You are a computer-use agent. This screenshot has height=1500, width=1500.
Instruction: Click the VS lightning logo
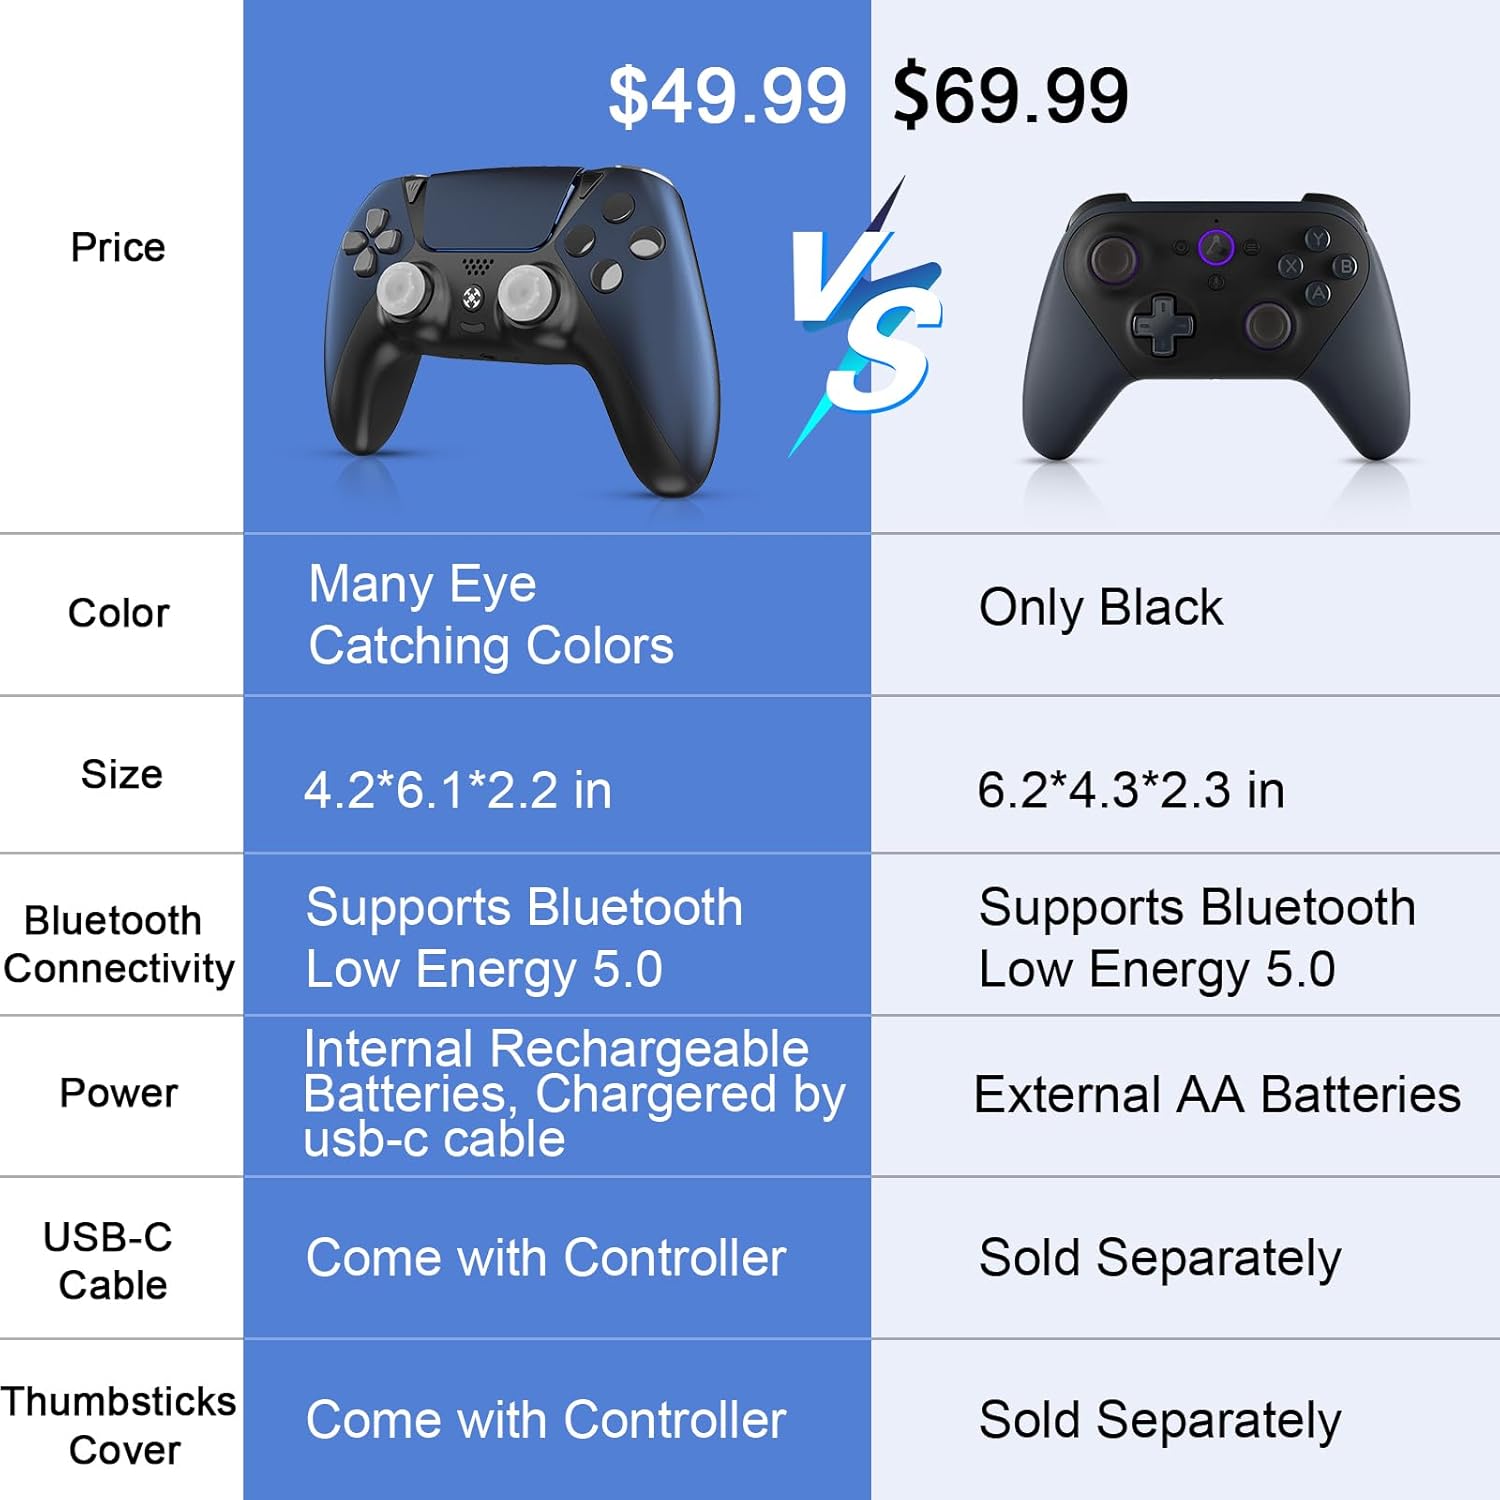coord(868,320)
